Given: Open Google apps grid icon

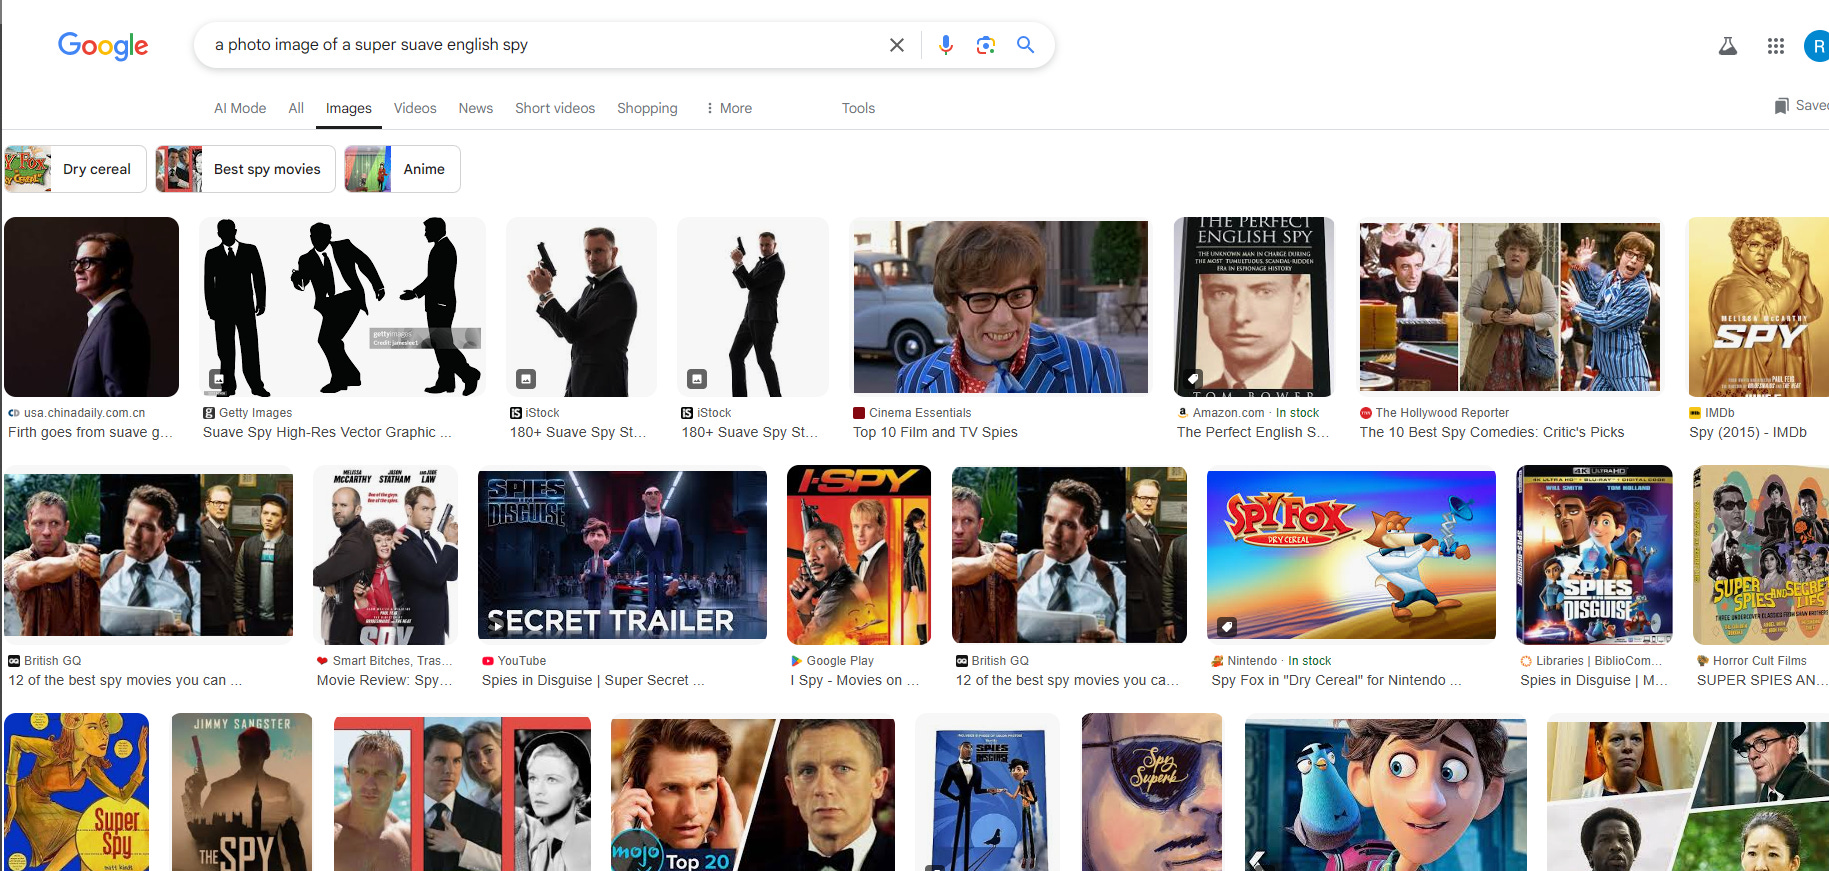Looking at the screenshot, I should [x=1776, y=46].
